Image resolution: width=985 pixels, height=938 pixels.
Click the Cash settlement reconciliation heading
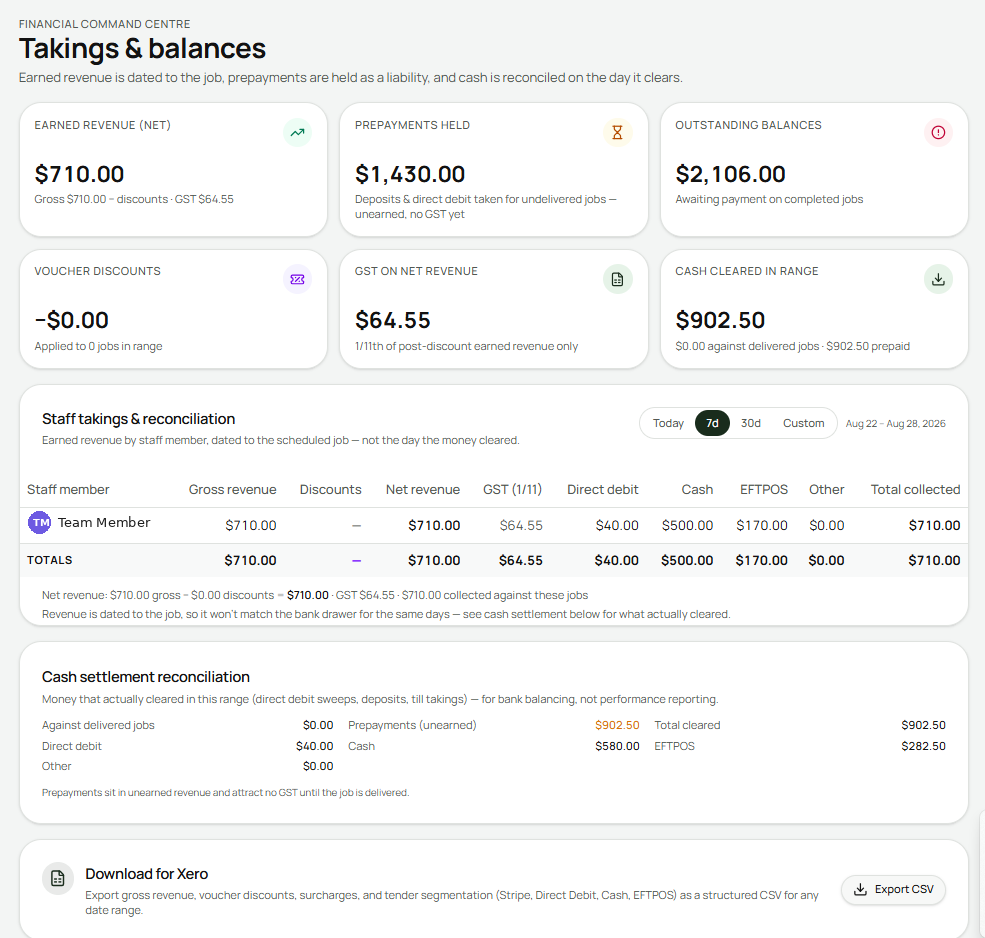[146, 677]
